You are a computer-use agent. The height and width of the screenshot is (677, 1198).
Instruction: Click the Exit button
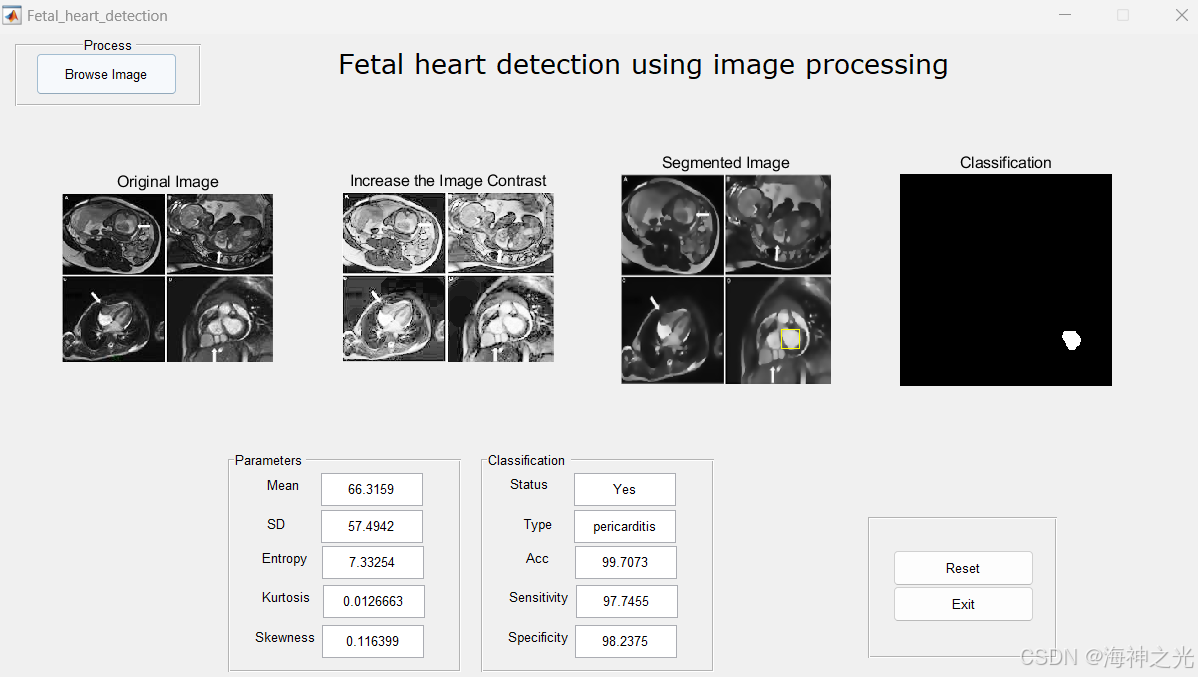[963, 604]
